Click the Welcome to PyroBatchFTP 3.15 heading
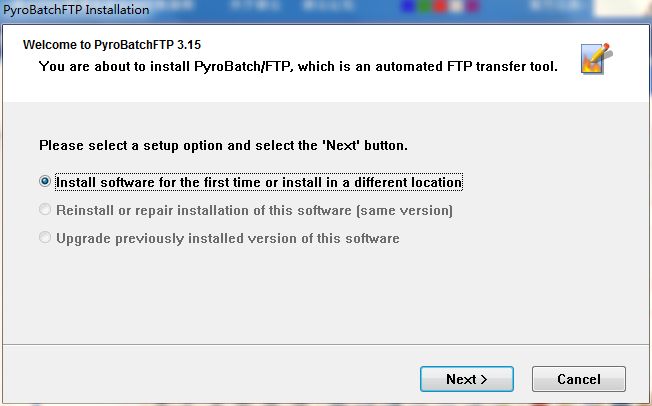Screen dimensions: 652x406 (x=118, y=46)
